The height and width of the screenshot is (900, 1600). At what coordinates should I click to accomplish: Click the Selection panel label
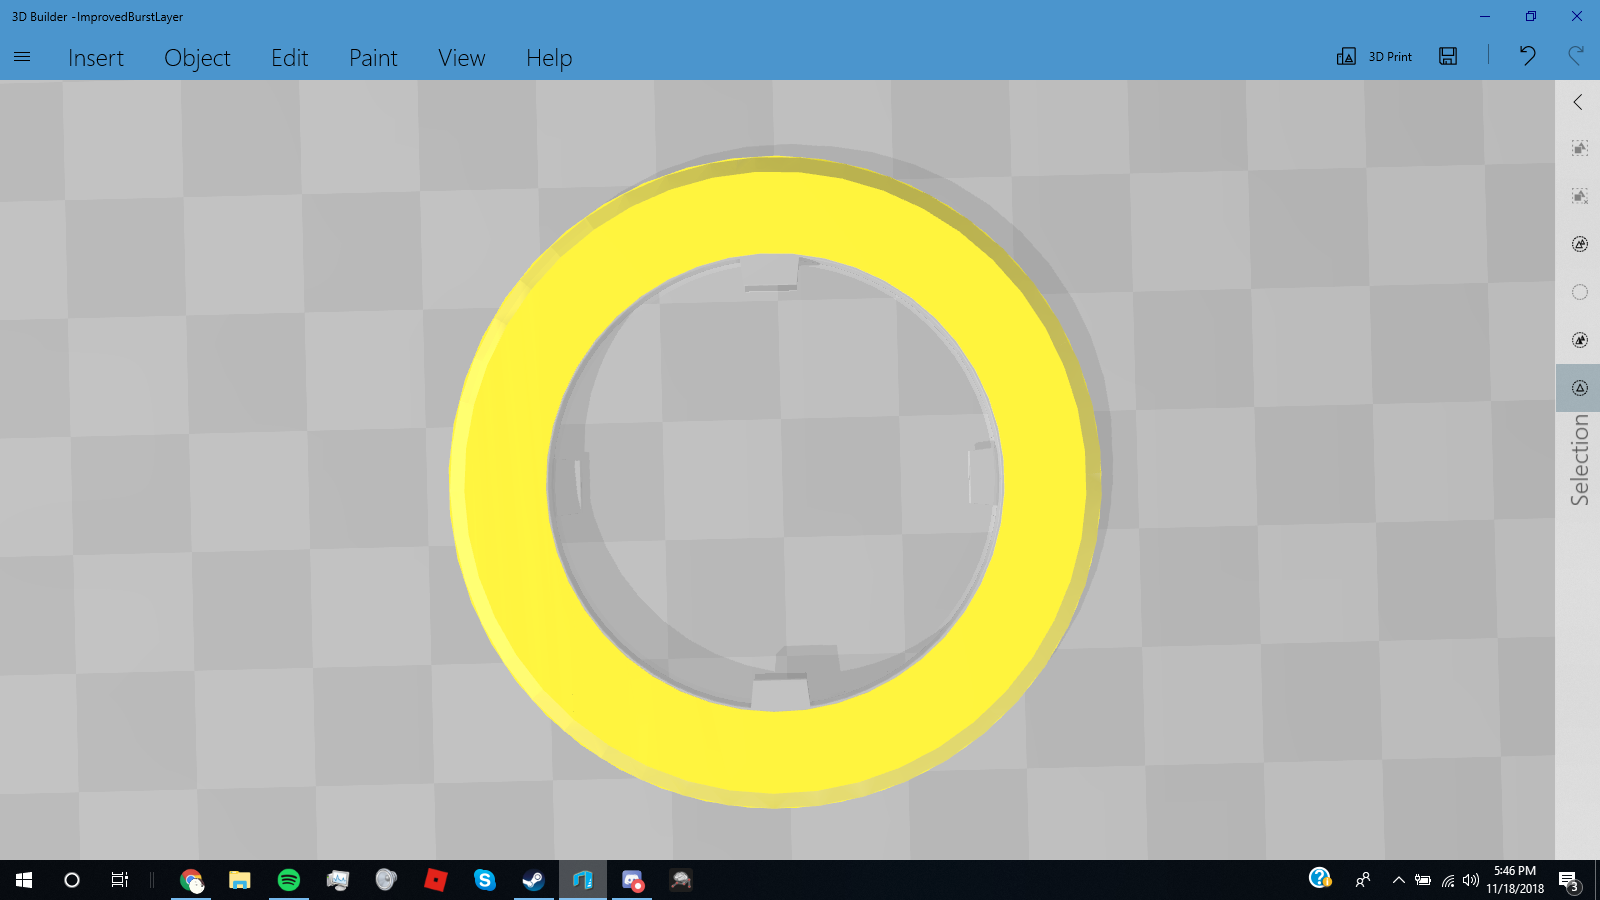(1580, 460)
